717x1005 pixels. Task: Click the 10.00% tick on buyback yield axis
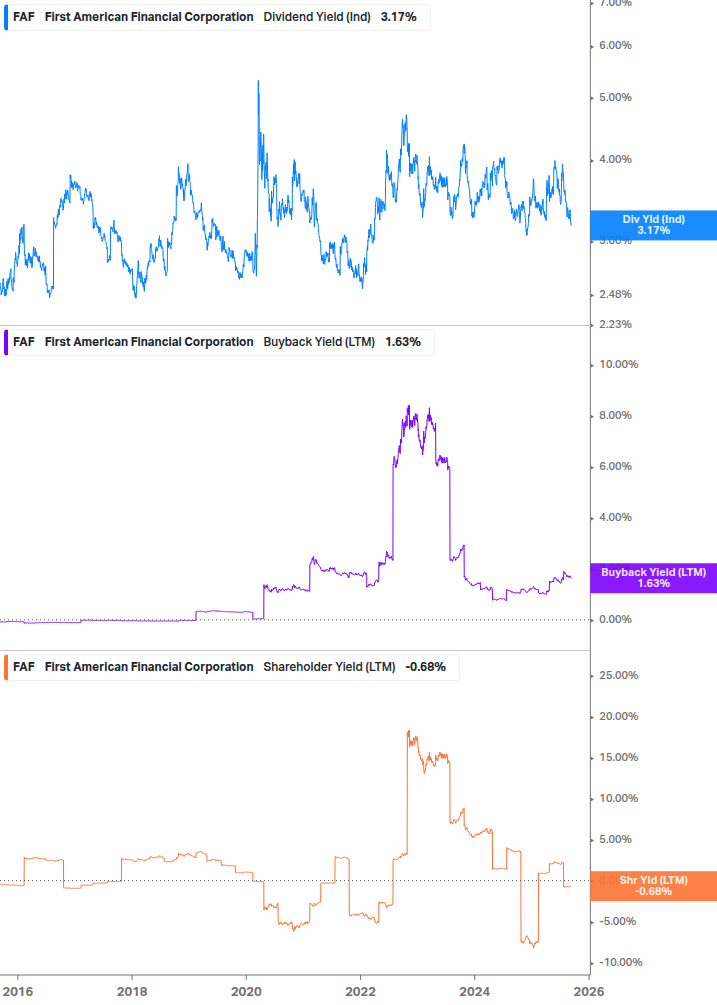coord(618,365)
